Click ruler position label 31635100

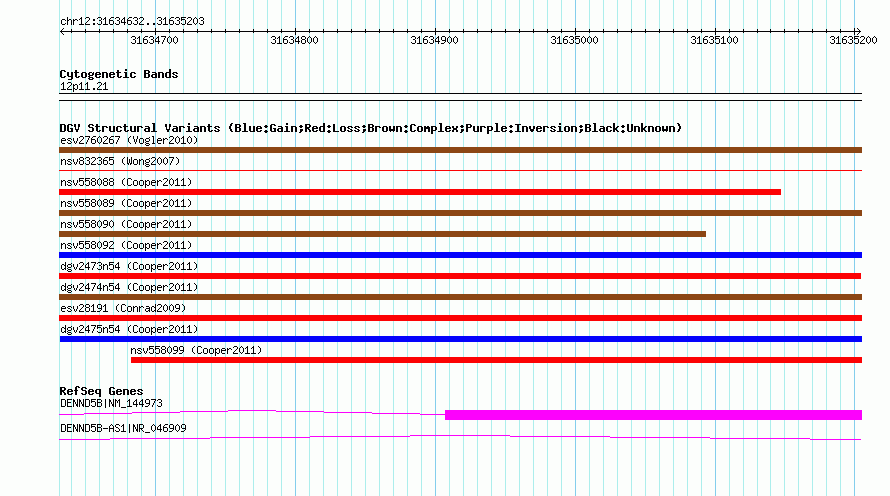[714, 40]
